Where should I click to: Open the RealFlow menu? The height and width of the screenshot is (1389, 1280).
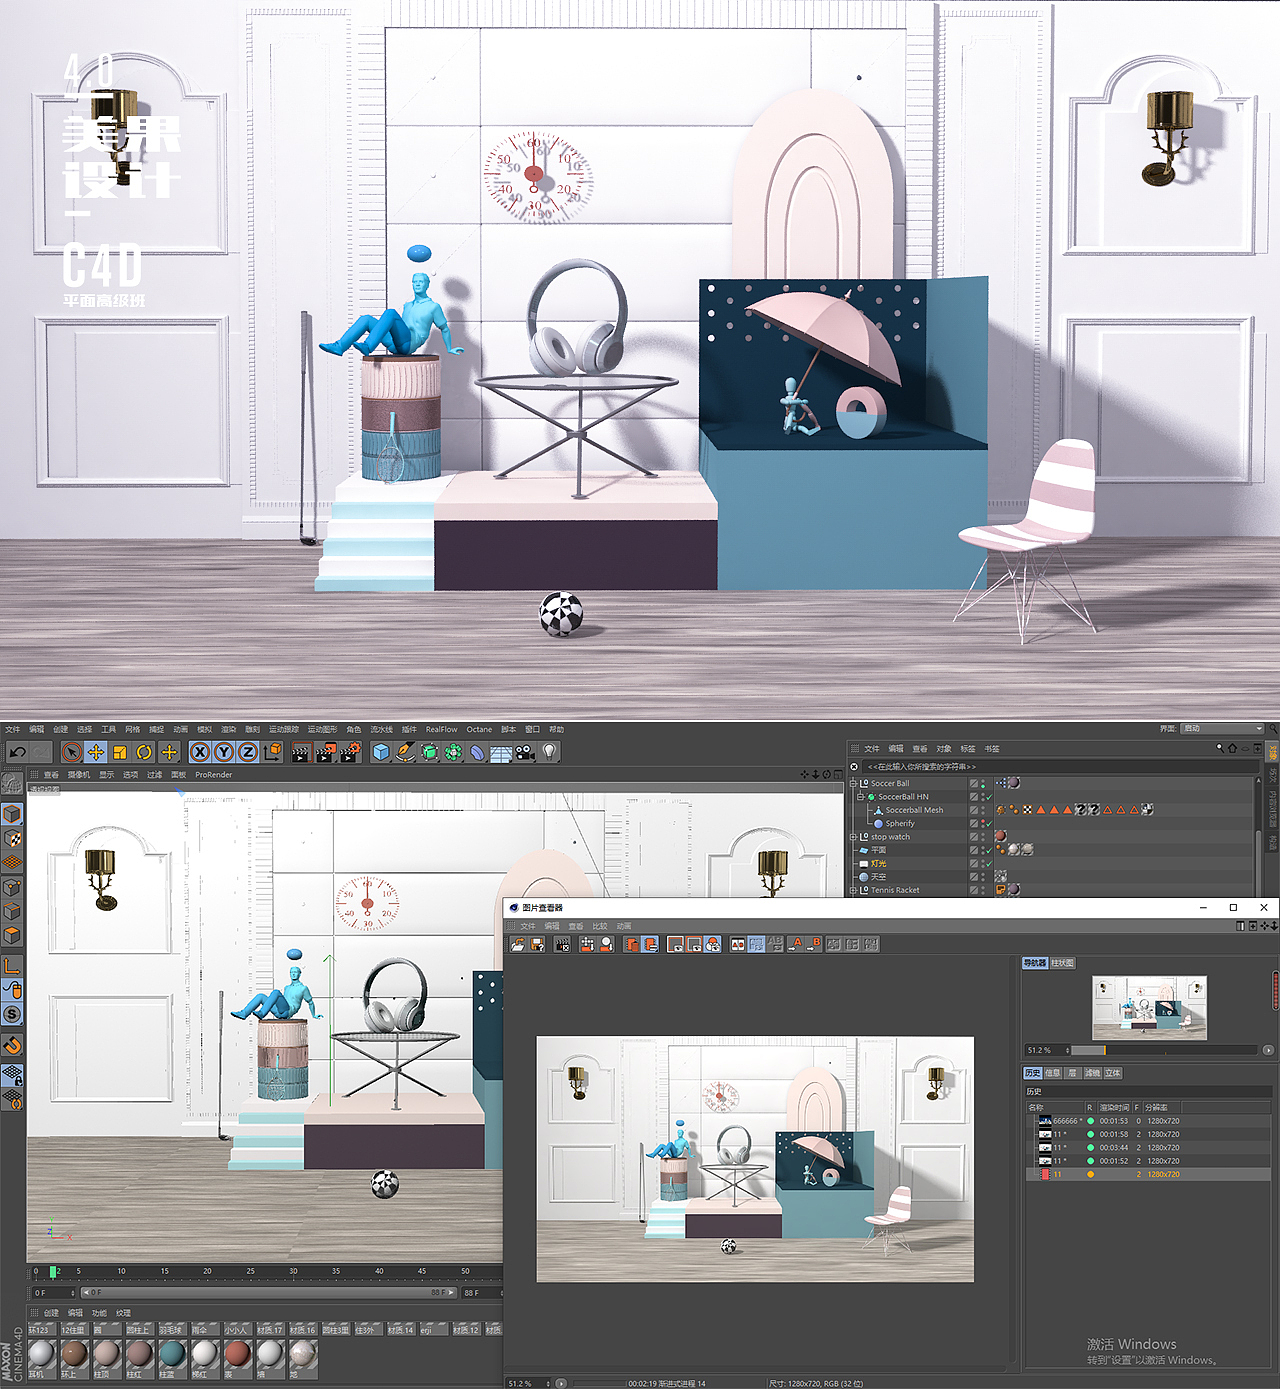coord(441,729)
